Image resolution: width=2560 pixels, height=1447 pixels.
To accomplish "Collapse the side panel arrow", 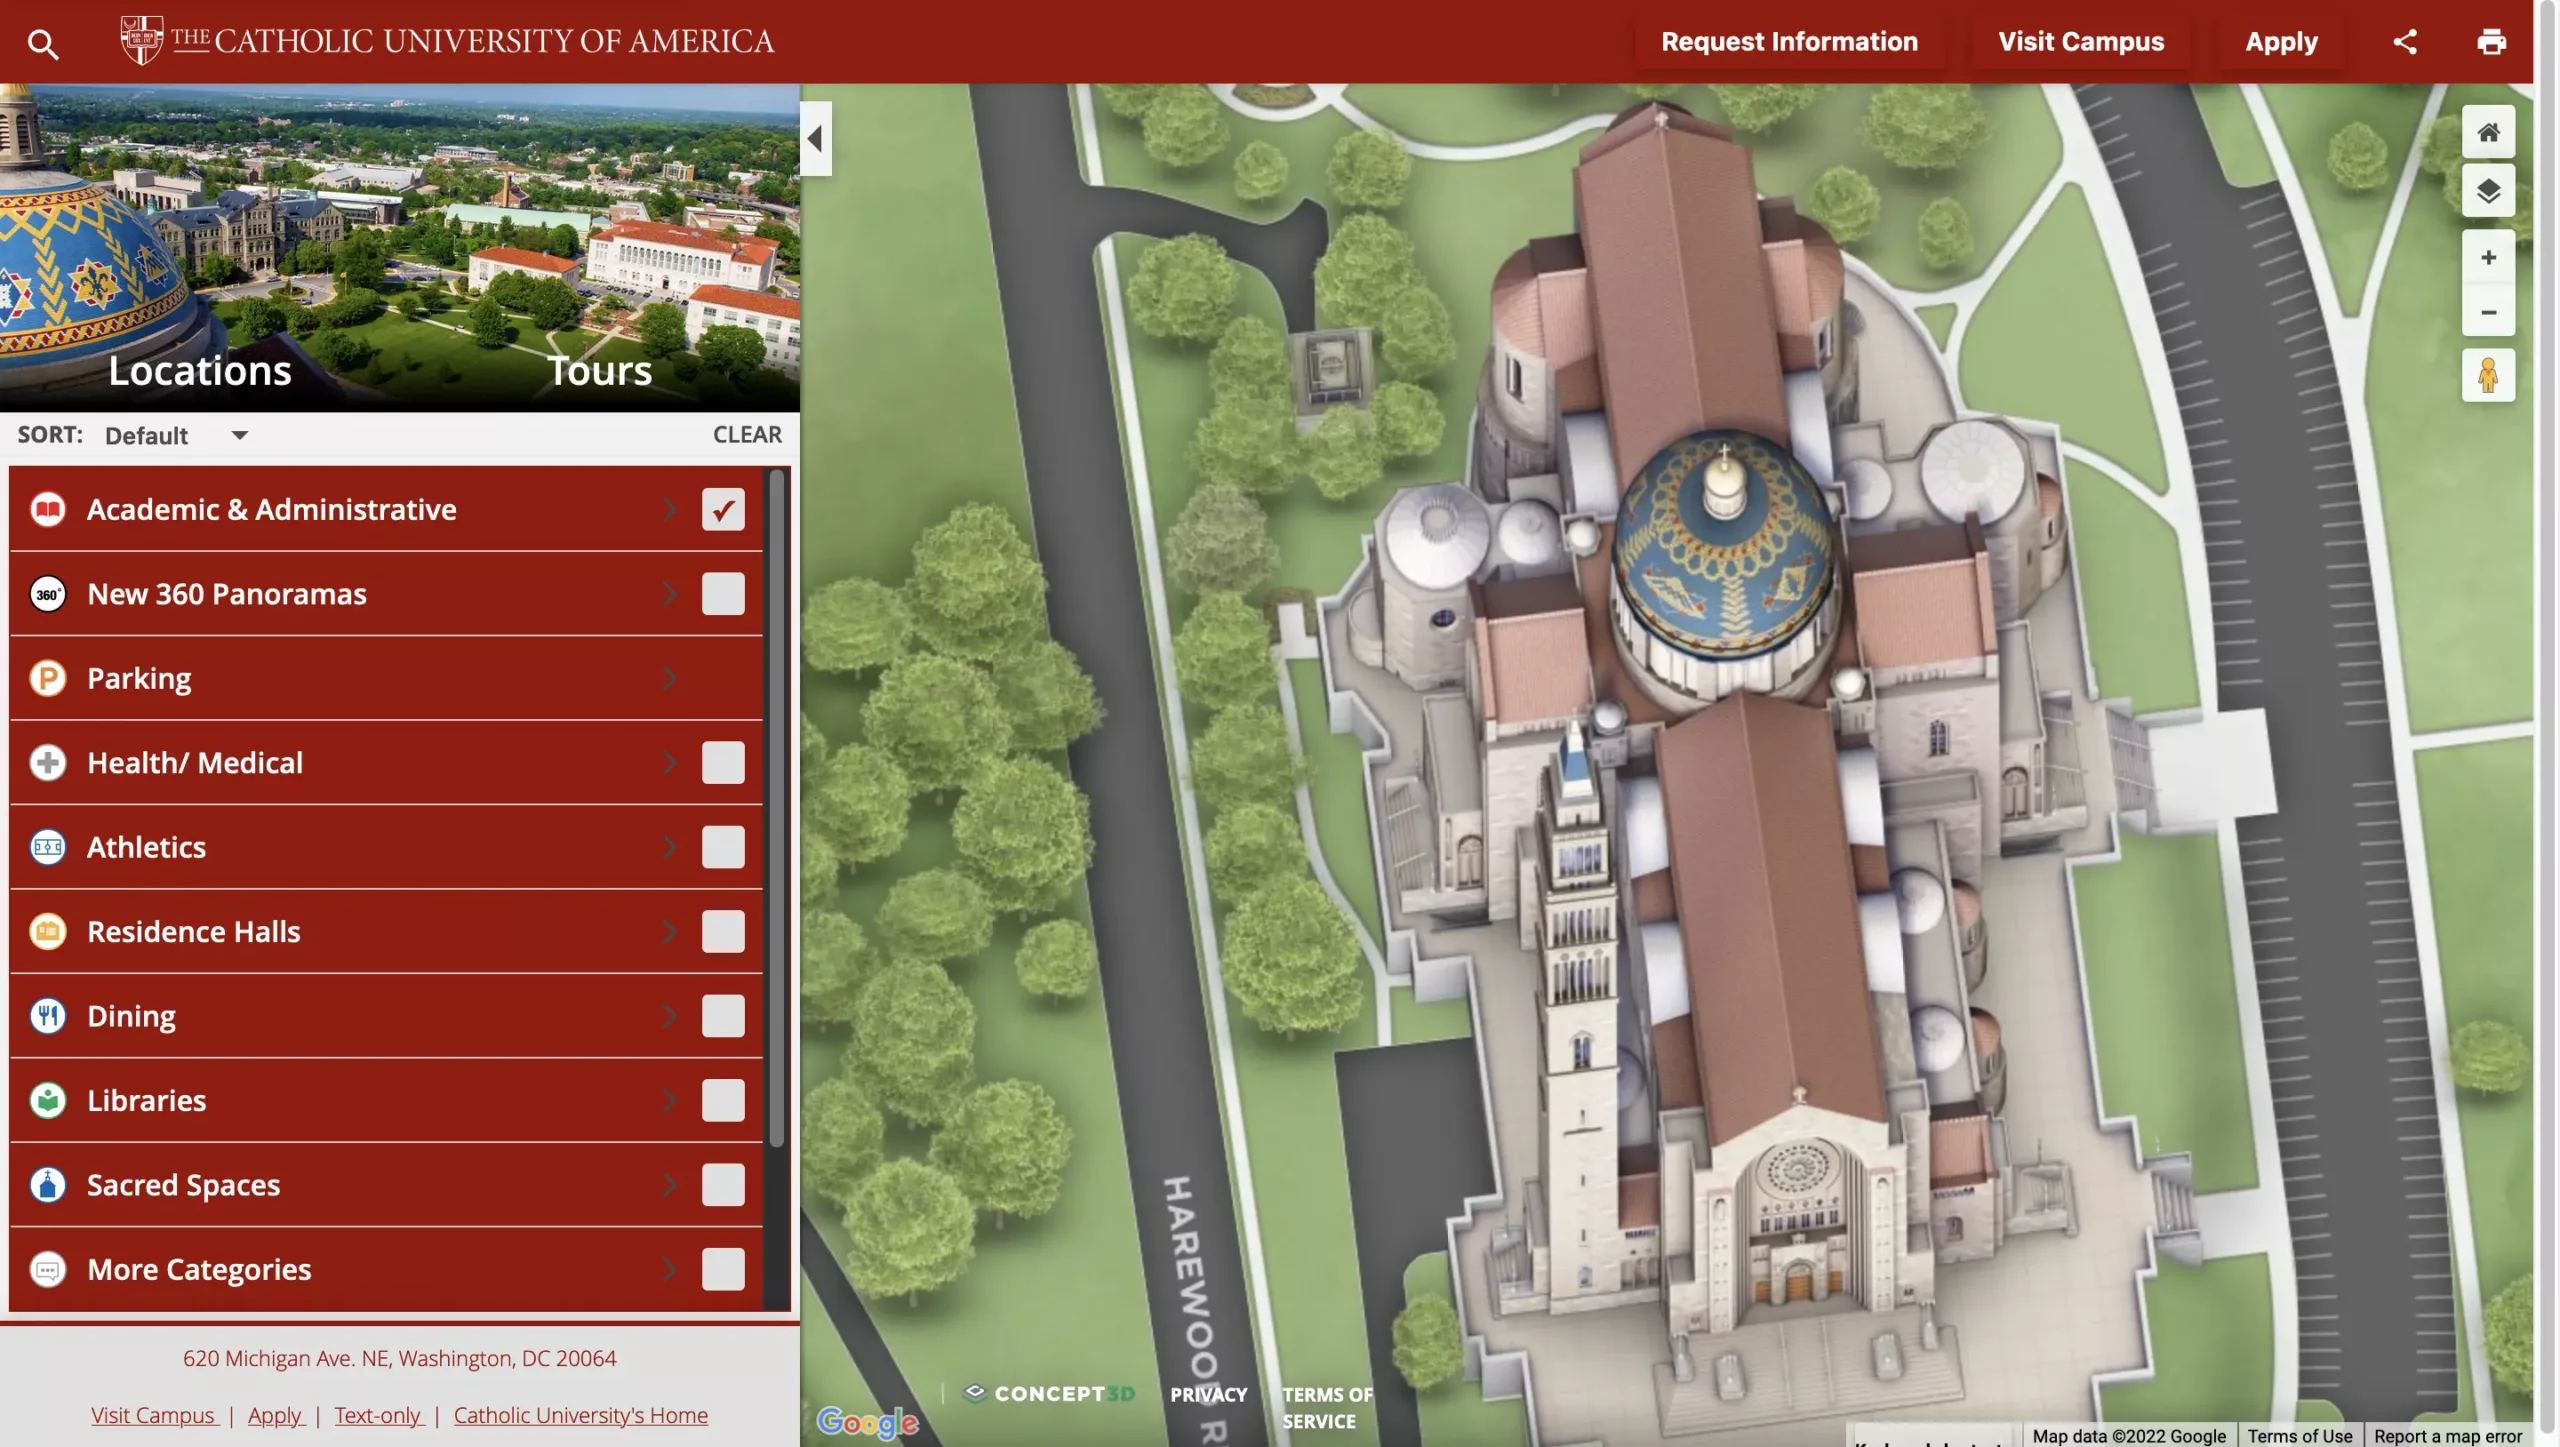I will (816, 139).
